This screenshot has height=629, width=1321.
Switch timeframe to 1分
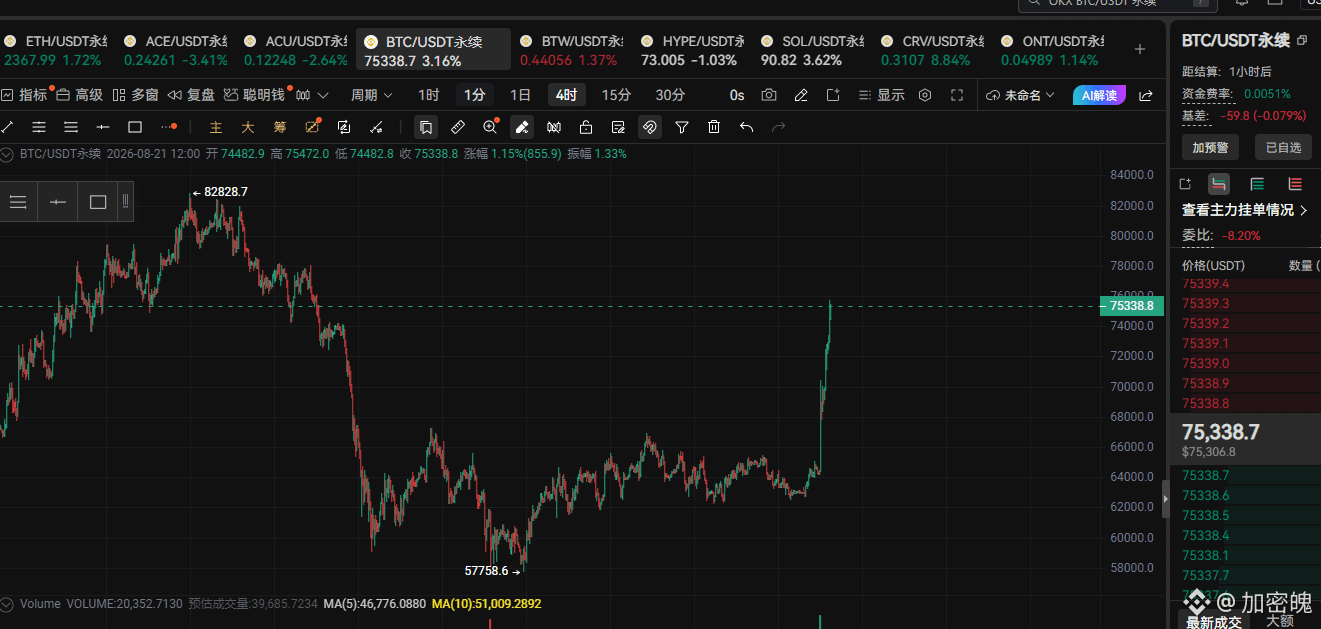pyautogui.click(x=475, y=95)
